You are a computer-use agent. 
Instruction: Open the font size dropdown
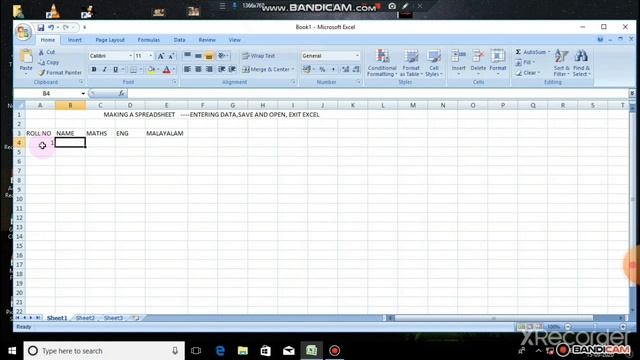[x=151, y=56]
